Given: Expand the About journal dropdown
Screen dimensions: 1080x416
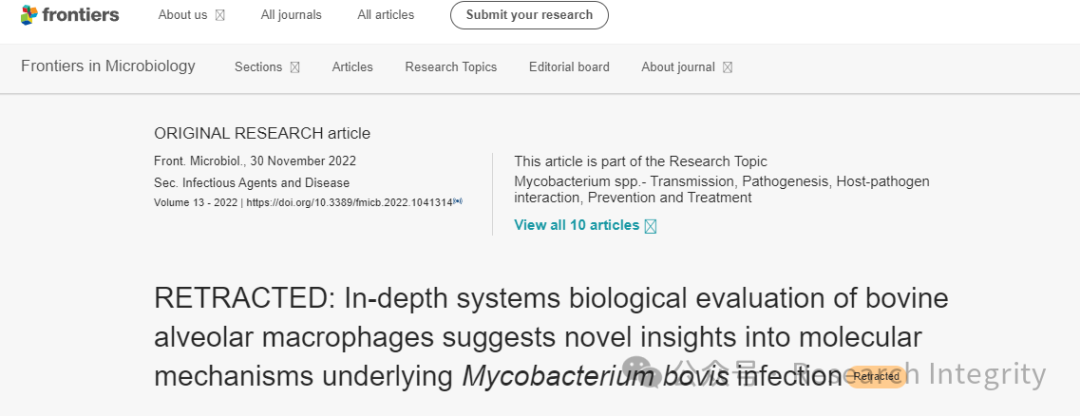Looking at the screenshot, I should coord(687,67).
